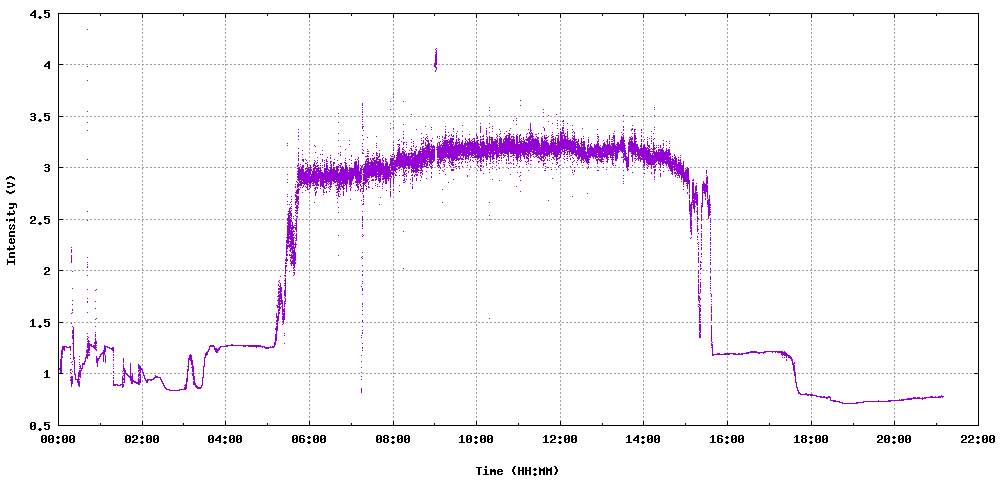Click the 4.5 y-axis tick label
The width and height of the screenshot is (1000, 480).
tap(41, 13)
